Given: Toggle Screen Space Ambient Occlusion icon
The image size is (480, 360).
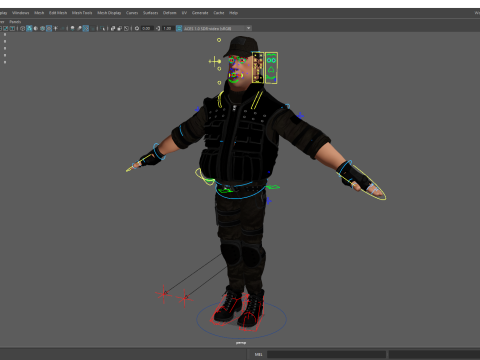Looking at the screenshot, I should coord(72,28).
